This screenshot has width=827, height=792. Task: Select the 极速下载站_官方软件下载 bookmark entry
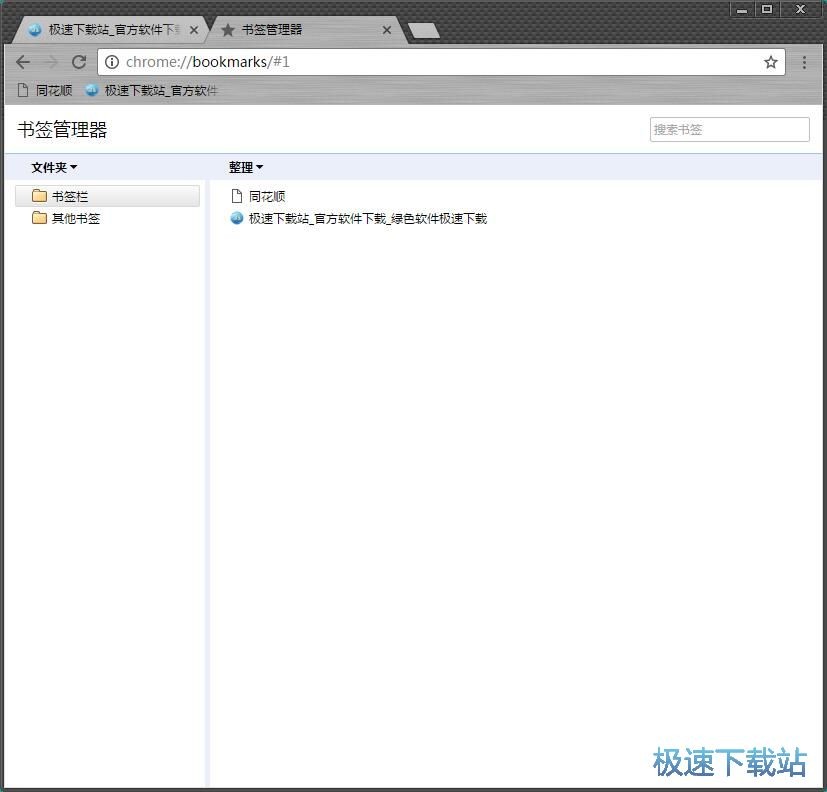click(x=359, y=218)
